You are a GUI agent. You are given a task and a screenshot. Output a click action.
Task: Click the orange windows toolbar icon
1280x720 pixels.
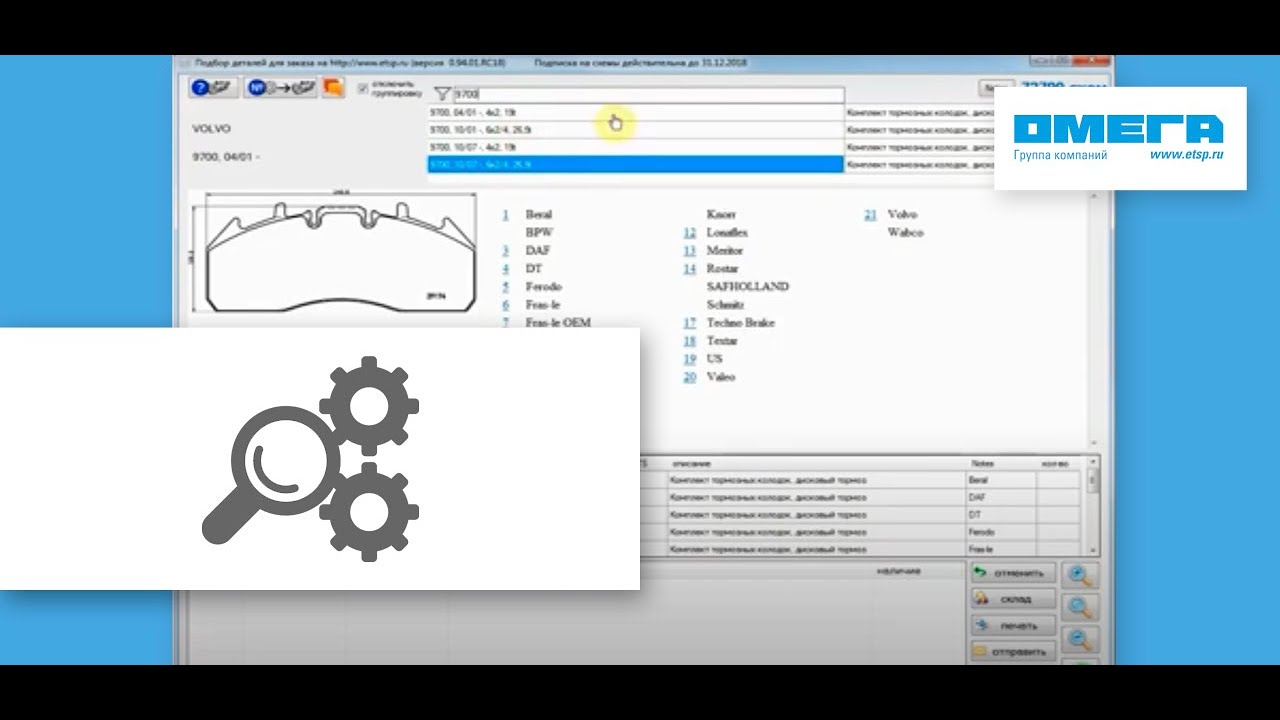click(x=333, y=88)
